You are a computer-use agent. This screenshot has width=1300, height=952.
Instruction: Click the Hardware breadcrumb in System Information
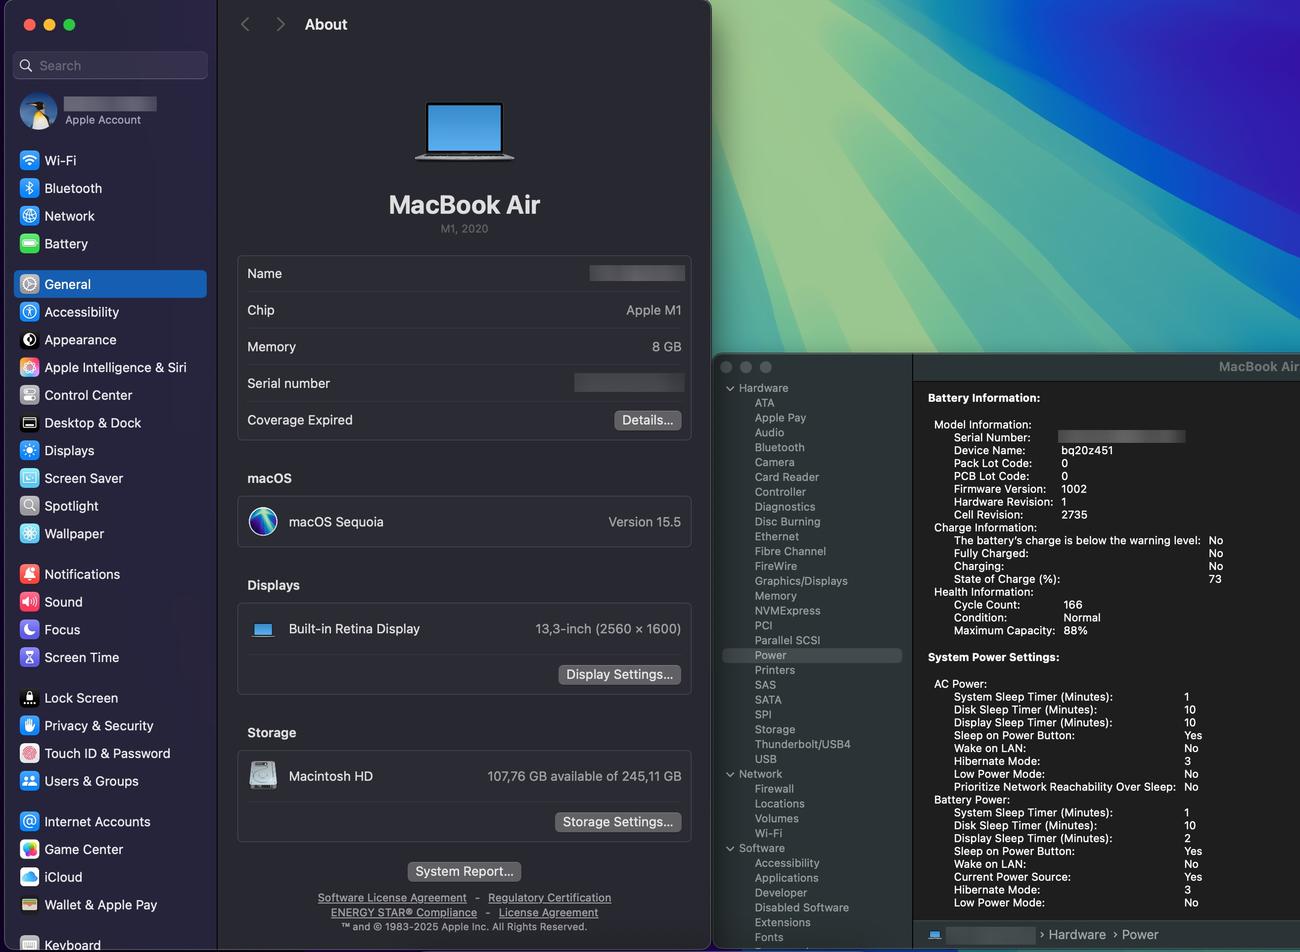(x=1077, y=935)
